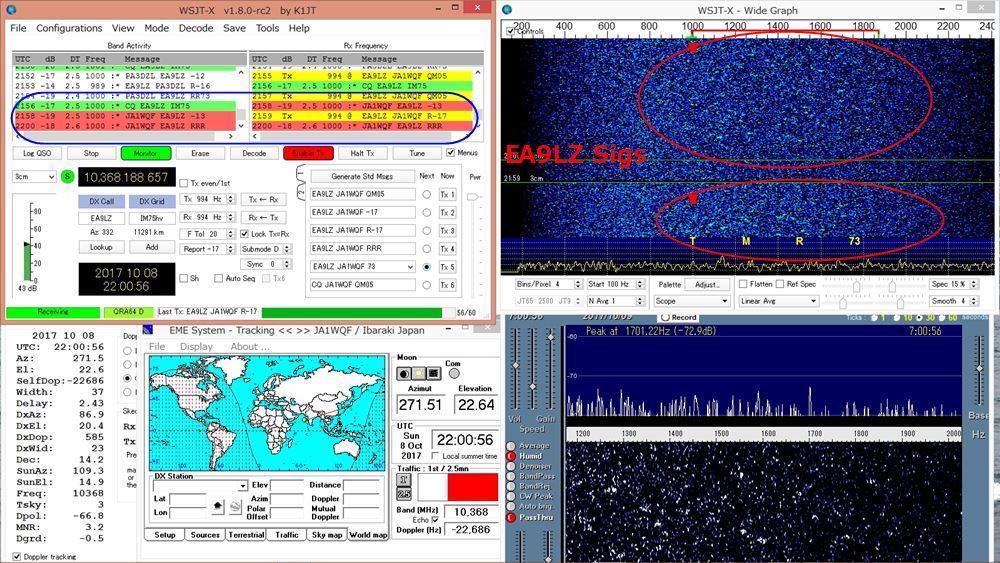Switch to the Sky map tab
Image resolution: width=1000 pixels, height=563 pixels.
(327, 535)
